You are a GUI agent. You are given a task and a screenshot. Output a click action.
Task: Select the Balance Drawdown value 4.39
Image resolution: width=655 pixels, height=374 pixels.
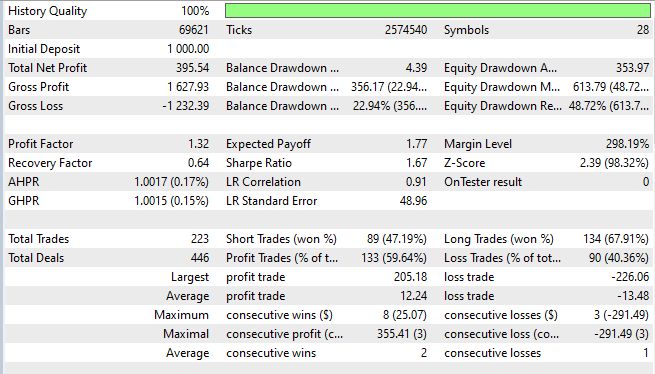point(416,68)
